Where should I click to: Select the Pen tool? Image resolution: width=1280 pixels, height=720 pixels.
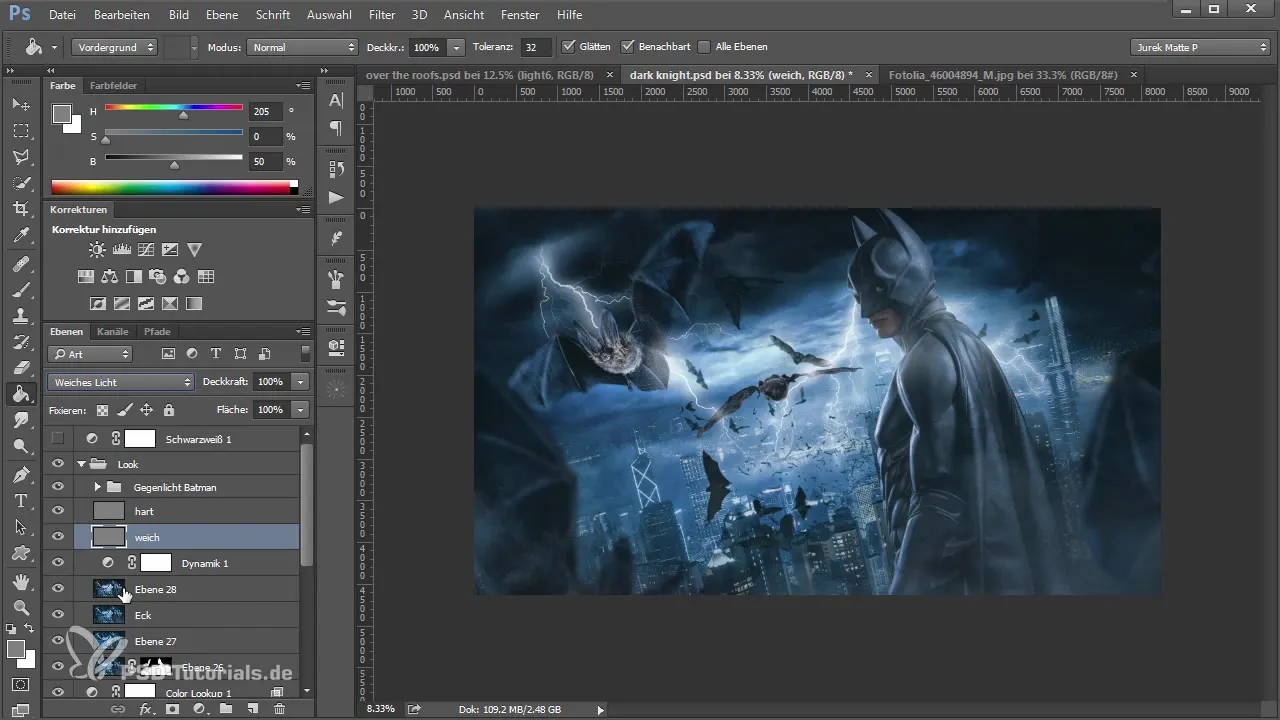coord(20,474)
